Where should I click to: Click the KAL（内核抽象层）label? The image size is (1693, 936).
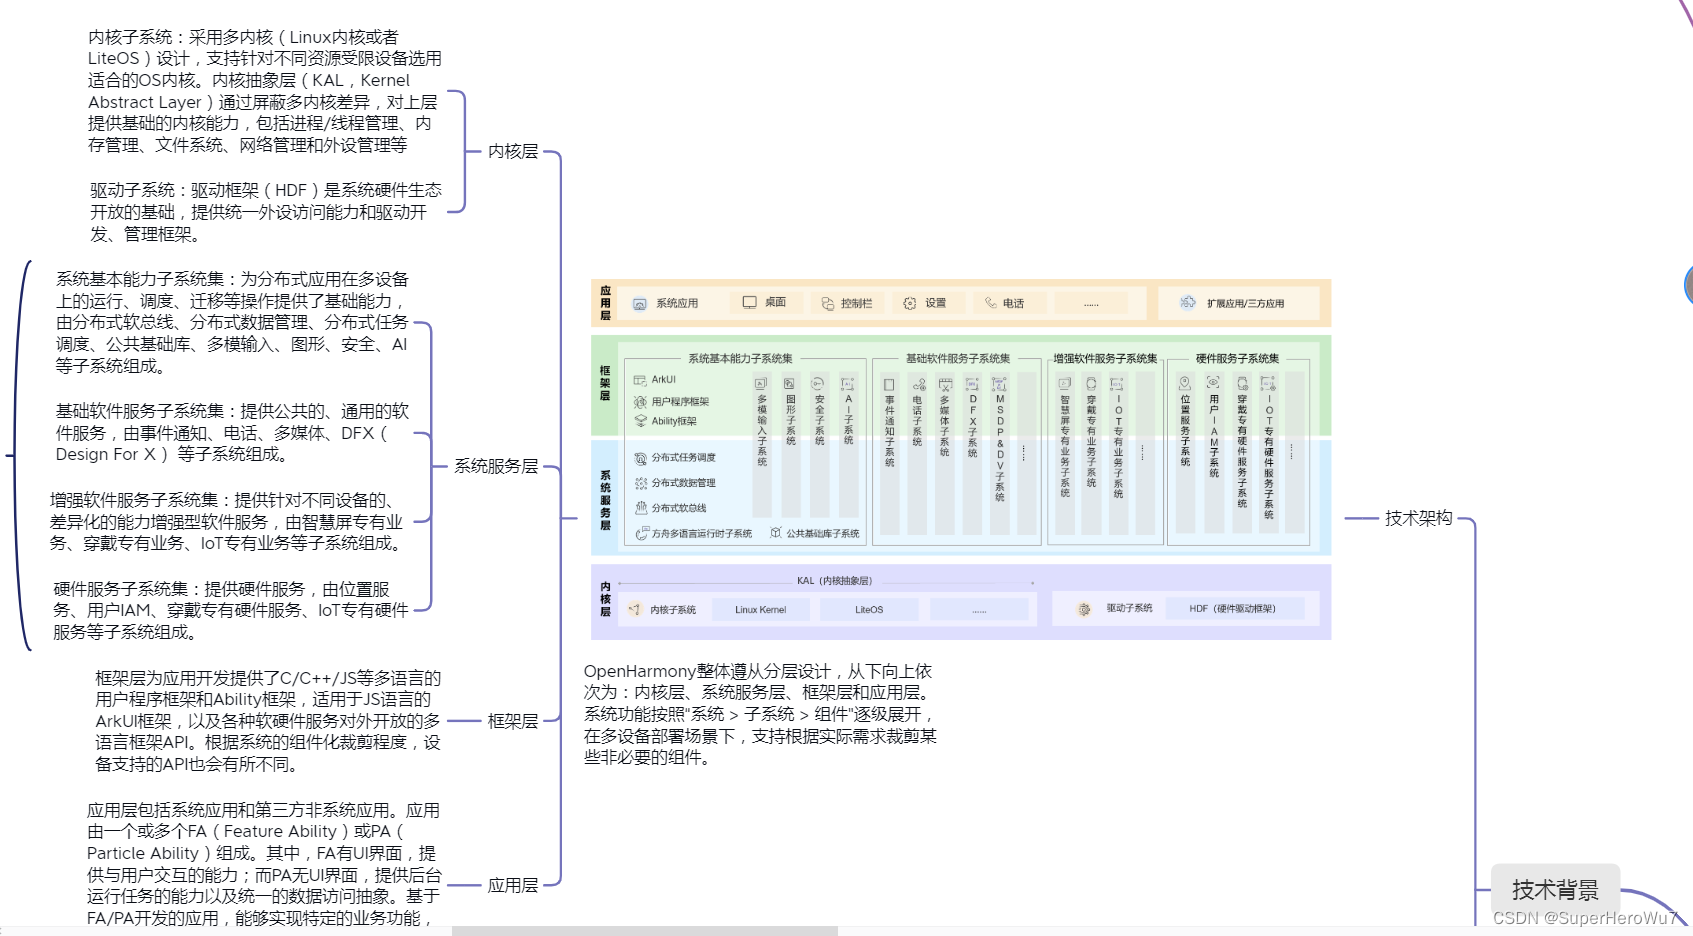(834, 581)
